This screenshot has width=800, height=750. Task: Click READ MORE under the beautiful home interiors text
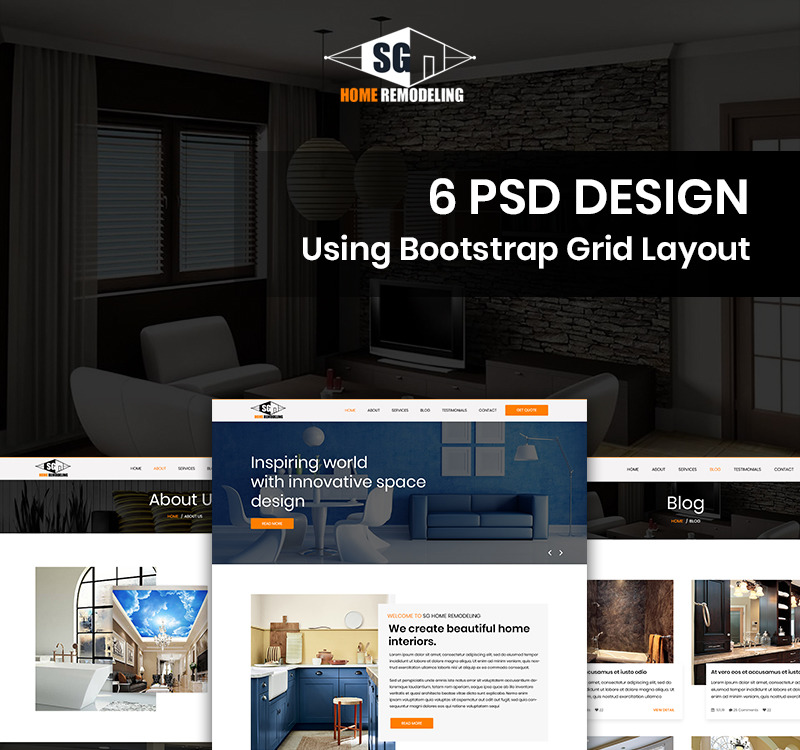[412, 722]
